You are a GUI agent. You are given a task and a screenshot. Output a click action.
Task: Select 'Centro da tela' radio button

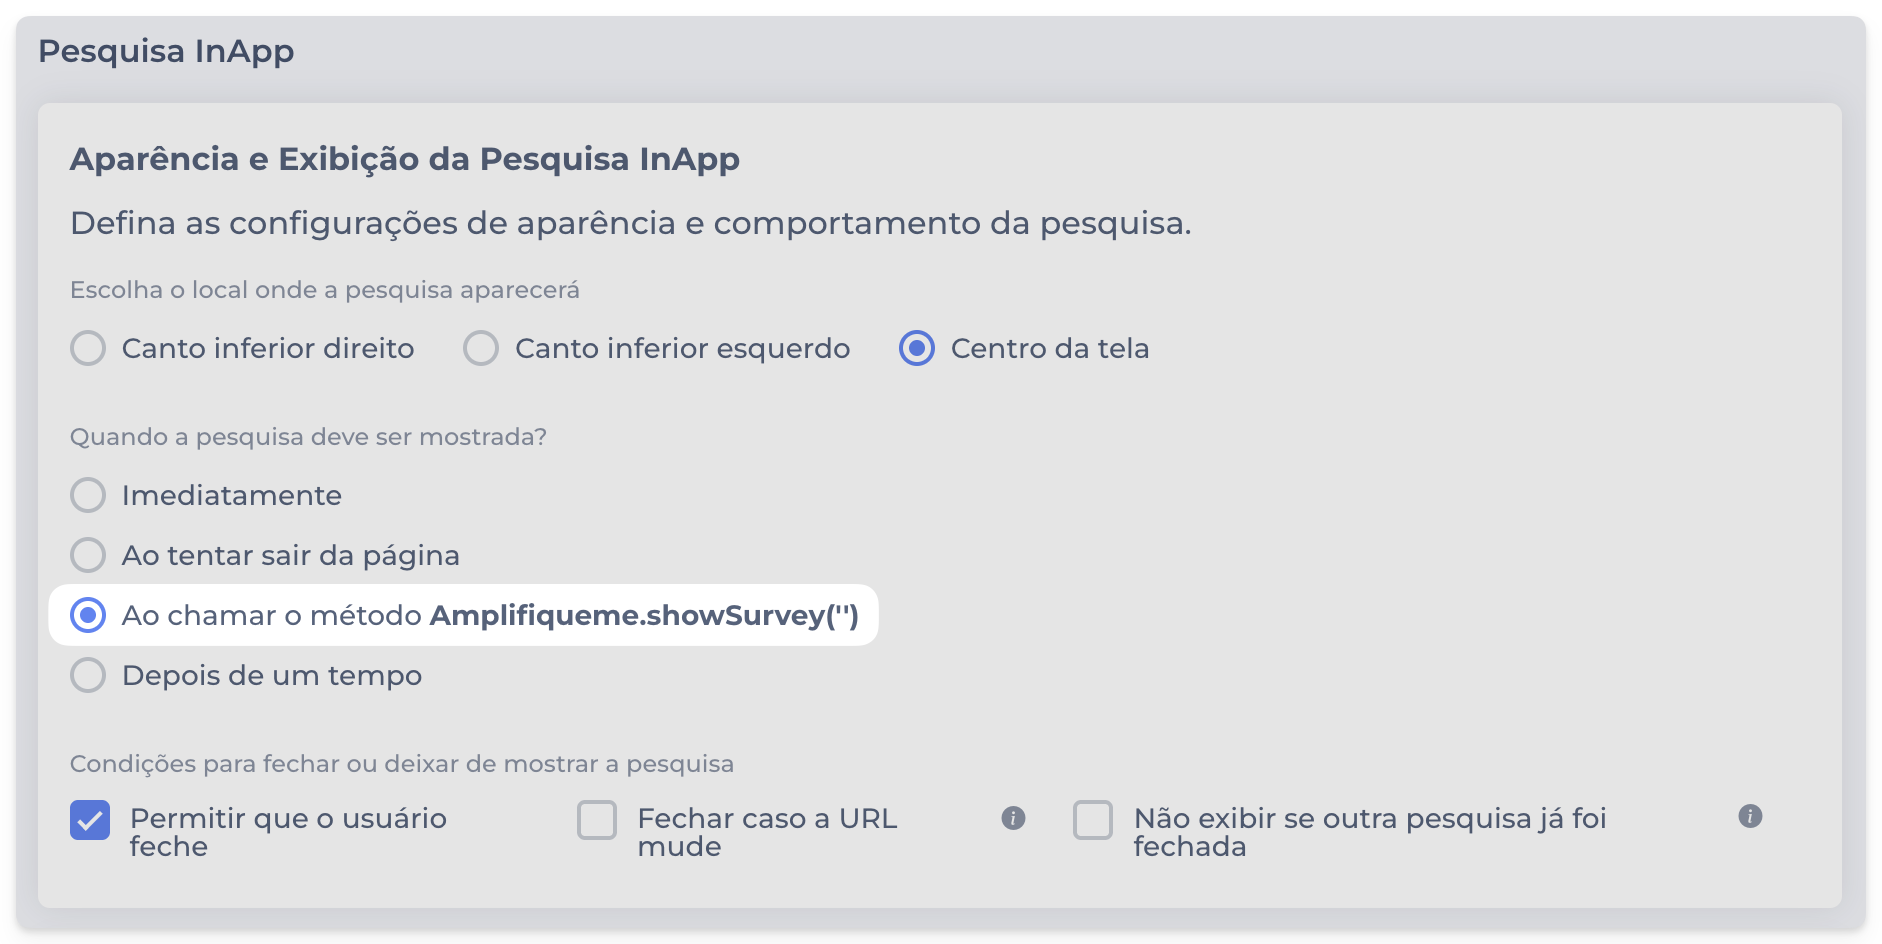tap(916, 348)
